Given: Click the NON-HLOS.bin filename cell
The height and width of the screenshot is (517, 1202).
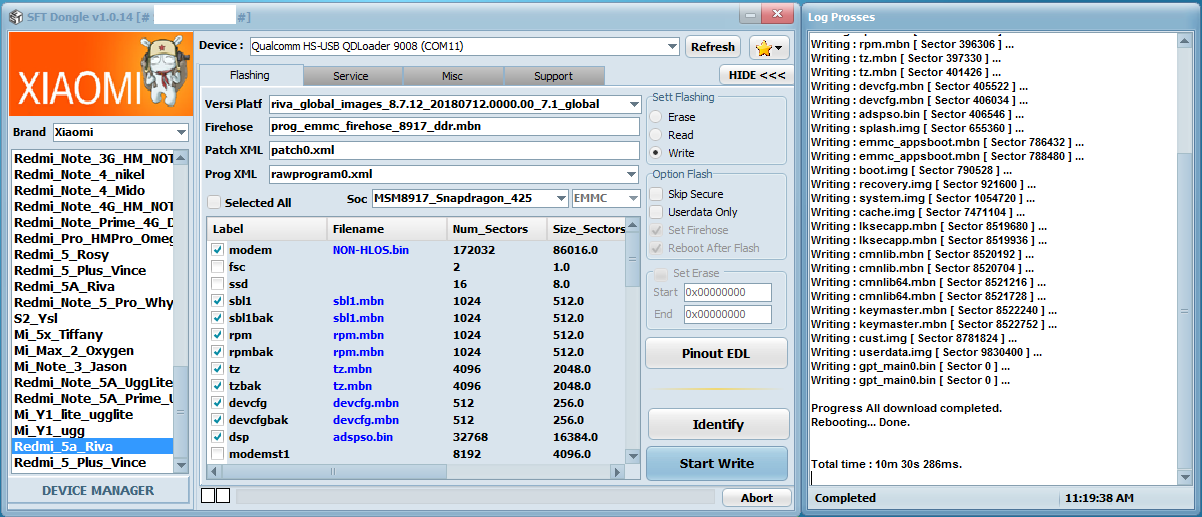Looking at the screenshot, I should tap(371, 249).
